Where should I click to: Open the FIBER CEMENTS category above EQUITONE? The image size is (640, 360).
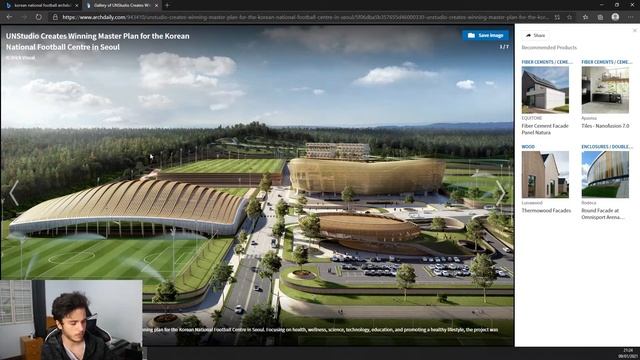click(x=547, y=62)
